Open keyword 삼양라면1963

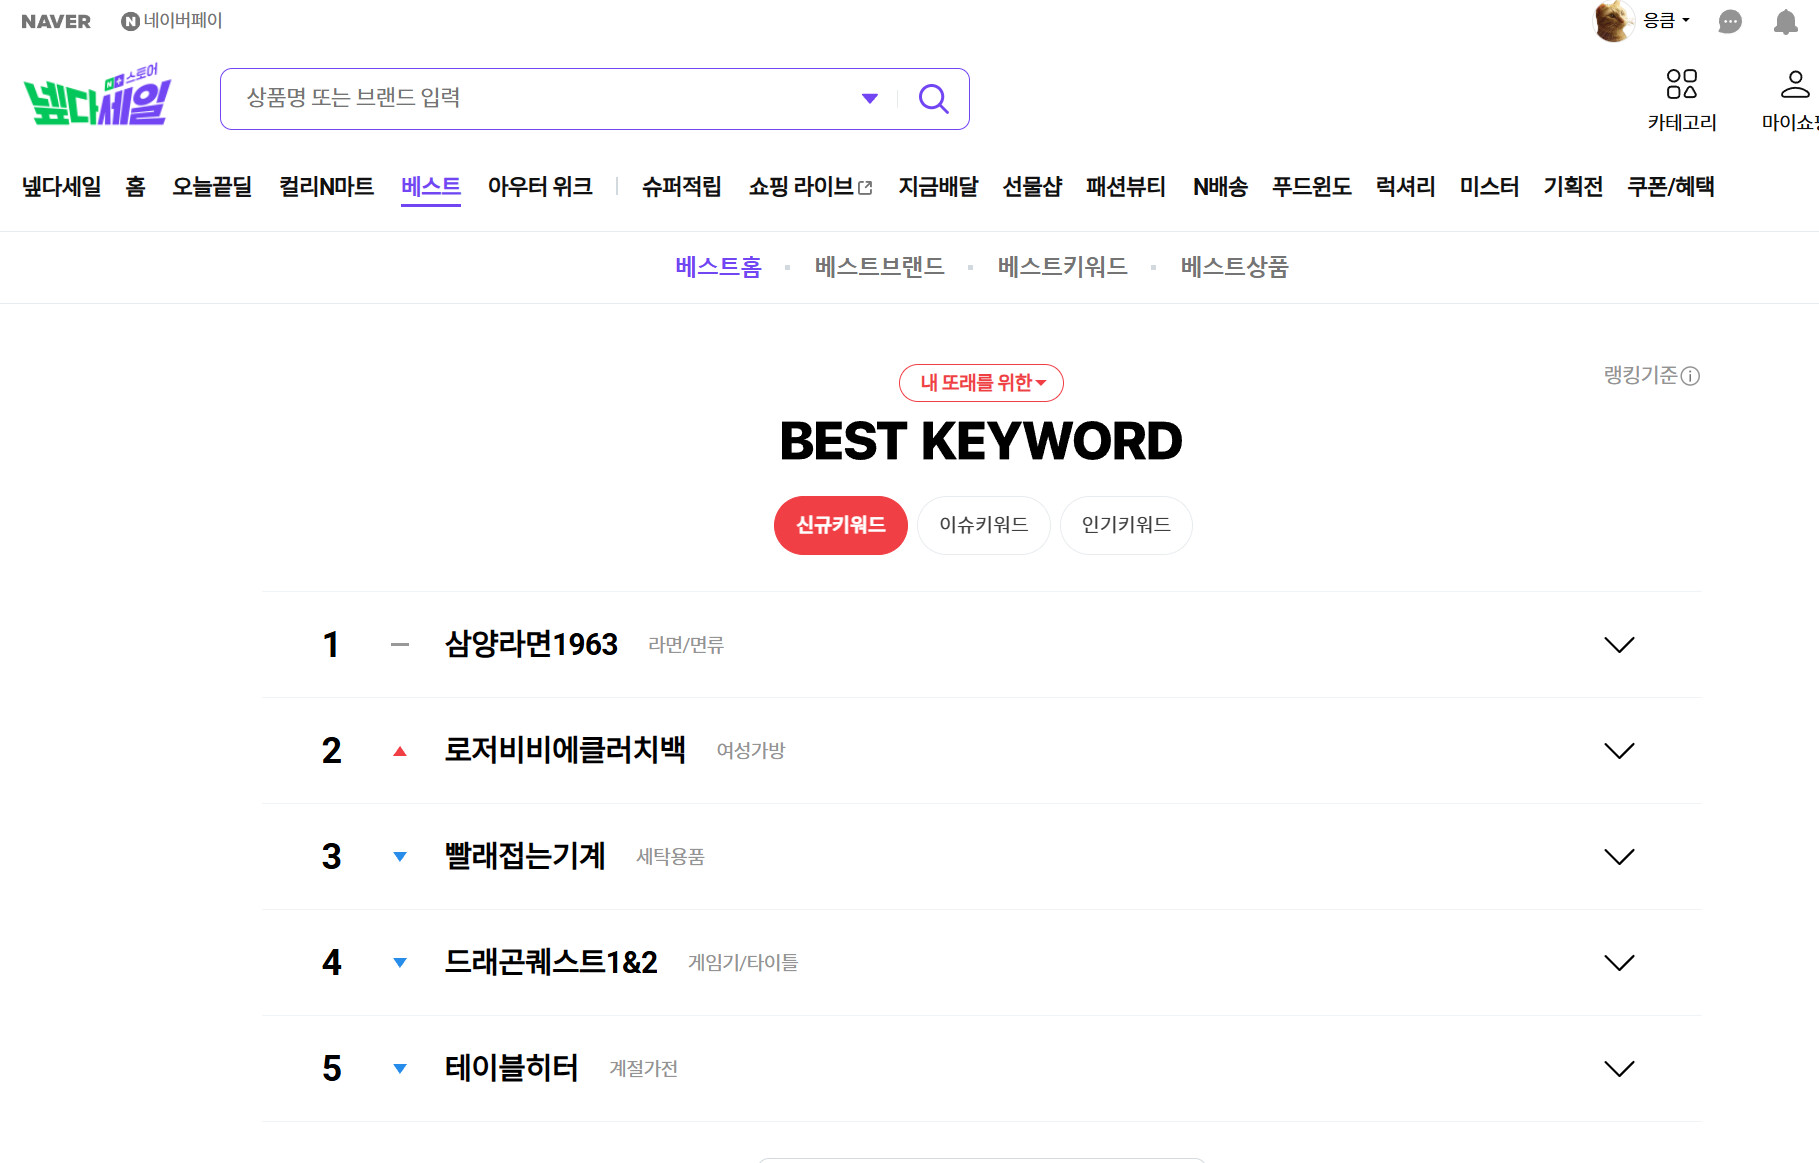click(x=531, y=645)
